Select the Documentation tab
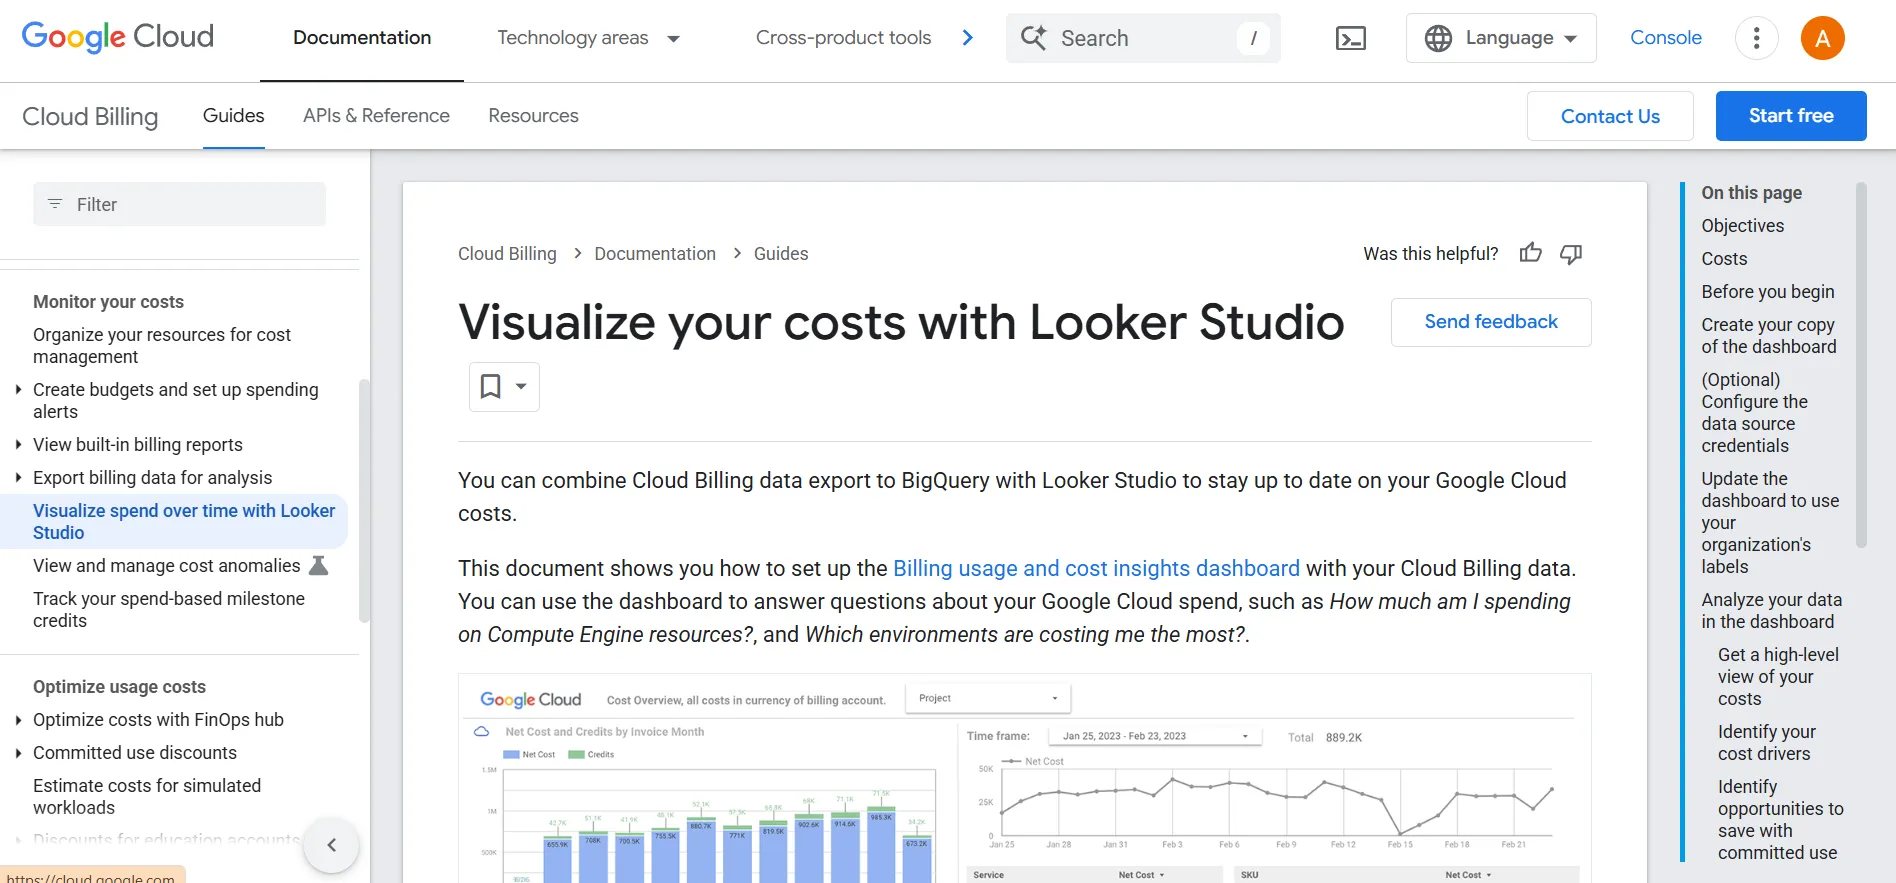Screen dimensions: 1896x883 click(x=362, y=38)
